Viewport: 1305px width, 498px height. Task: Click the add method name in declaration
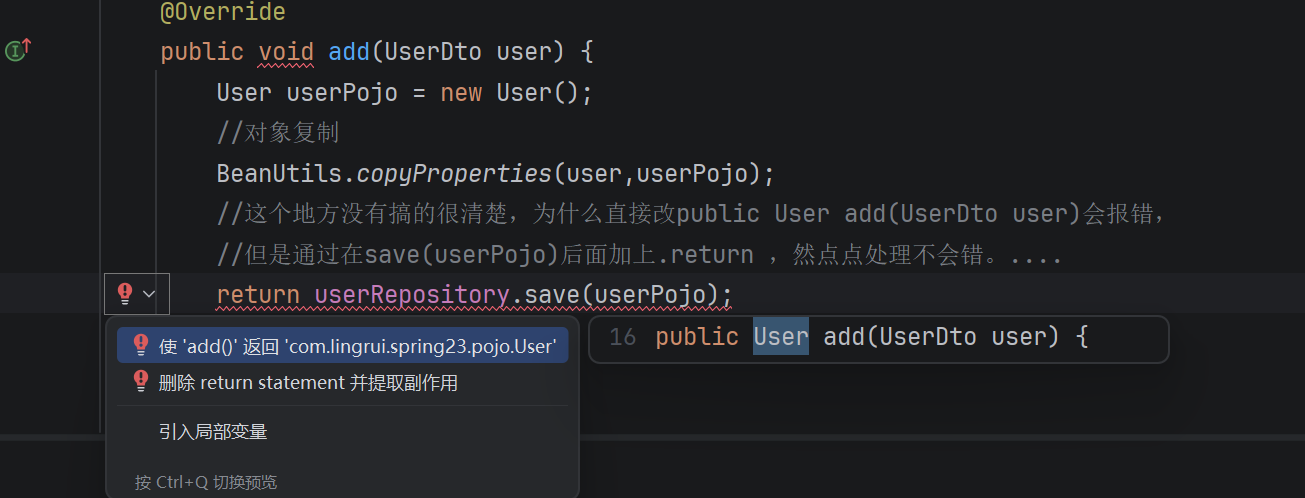click(x=349, y=51)
